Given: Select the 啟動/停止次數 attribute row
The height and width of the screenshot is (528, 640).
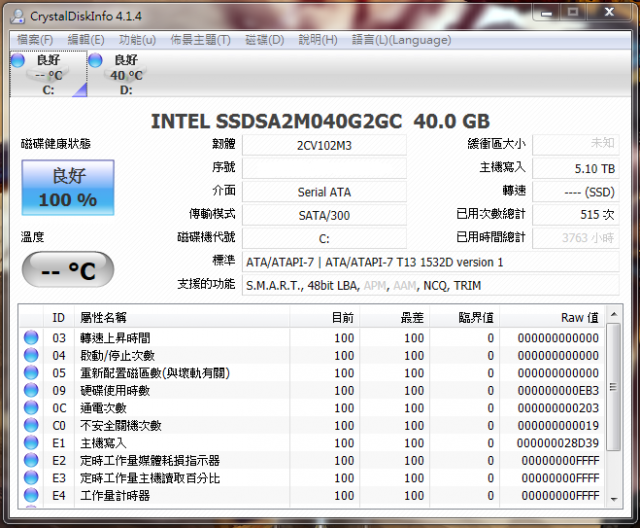Looking at the screenshot, I should pos(312,355).
